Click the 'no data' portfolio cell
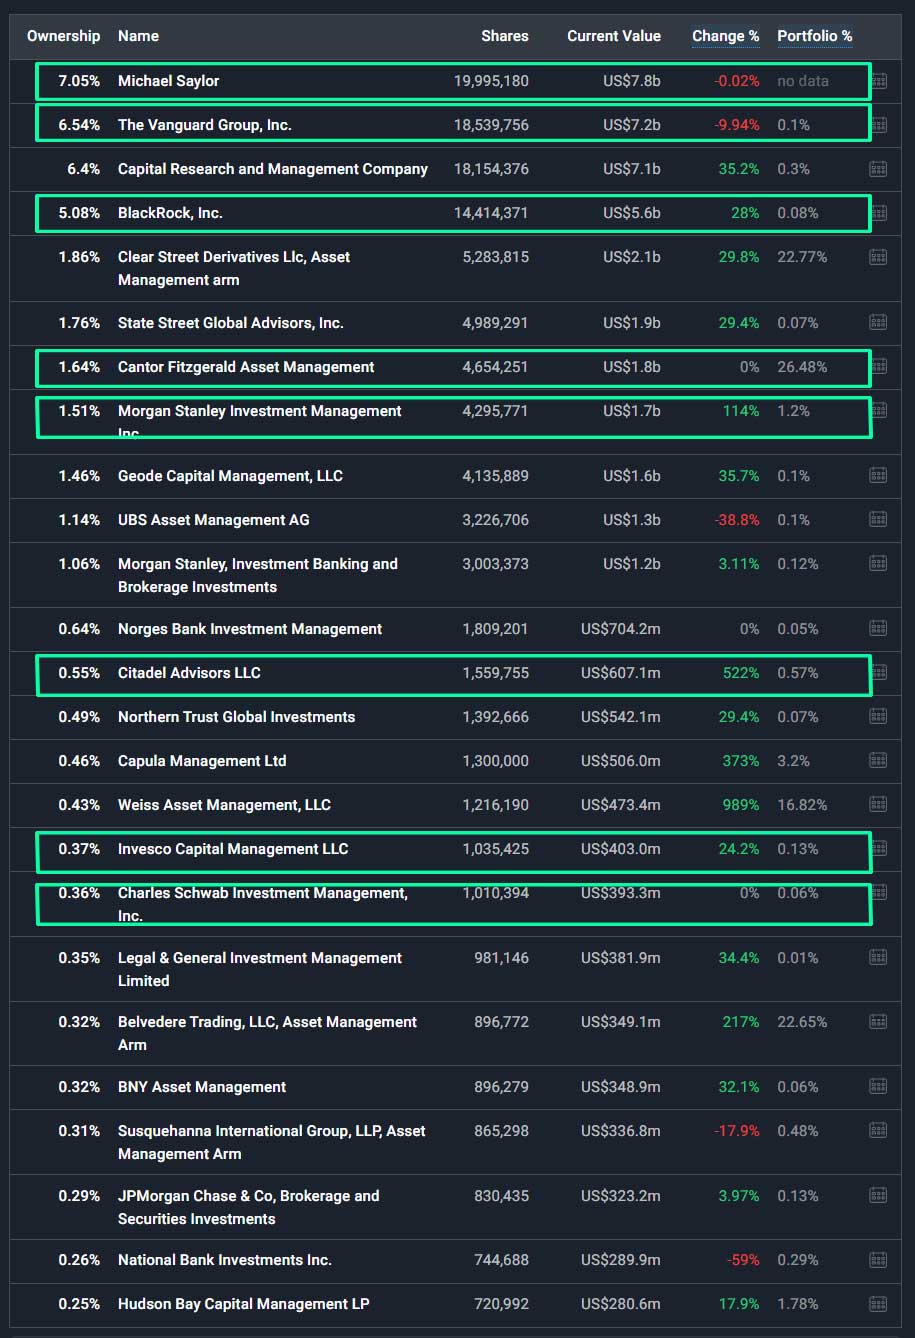 pos(803,81)
